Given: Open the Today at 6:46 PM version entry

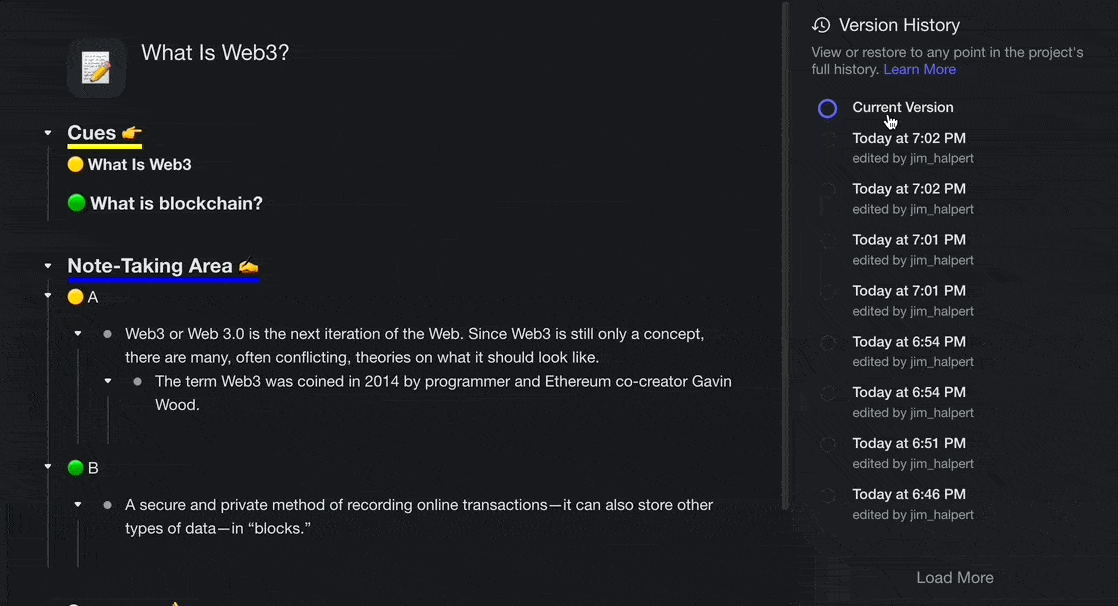Looking at the screenshot, I should click(x=908, y=494).
